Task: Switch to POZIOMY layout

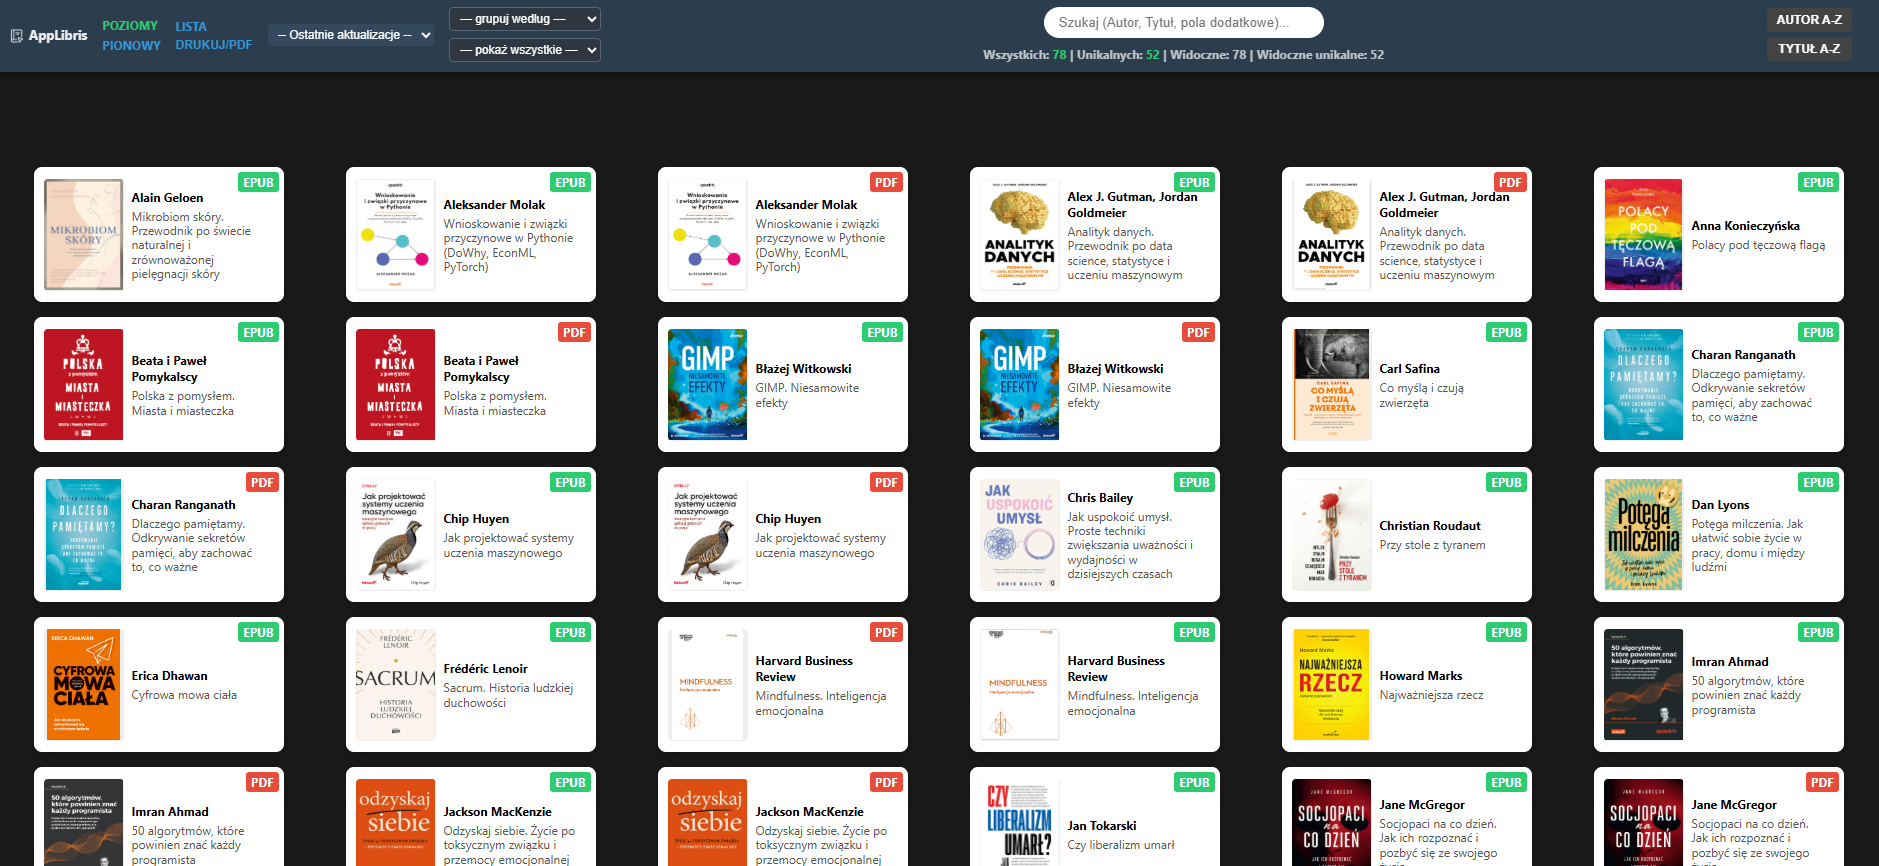Action: [130, 26]
